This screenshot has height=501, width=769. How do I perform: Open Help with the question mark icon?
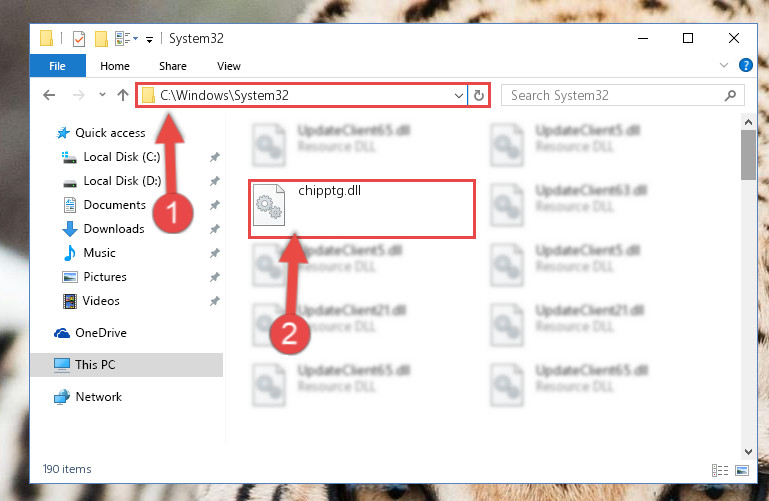(745, 65)
